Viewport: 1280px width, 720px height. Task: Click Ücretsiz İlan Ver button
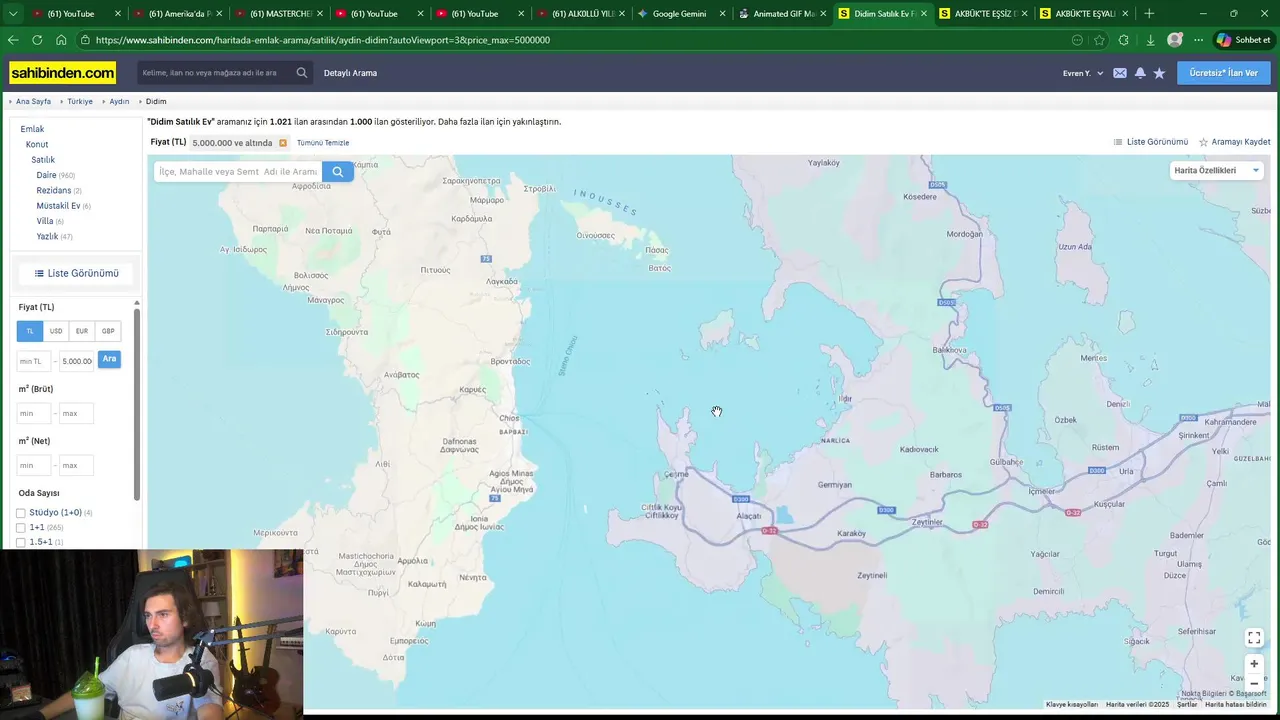click(1224, 73)
